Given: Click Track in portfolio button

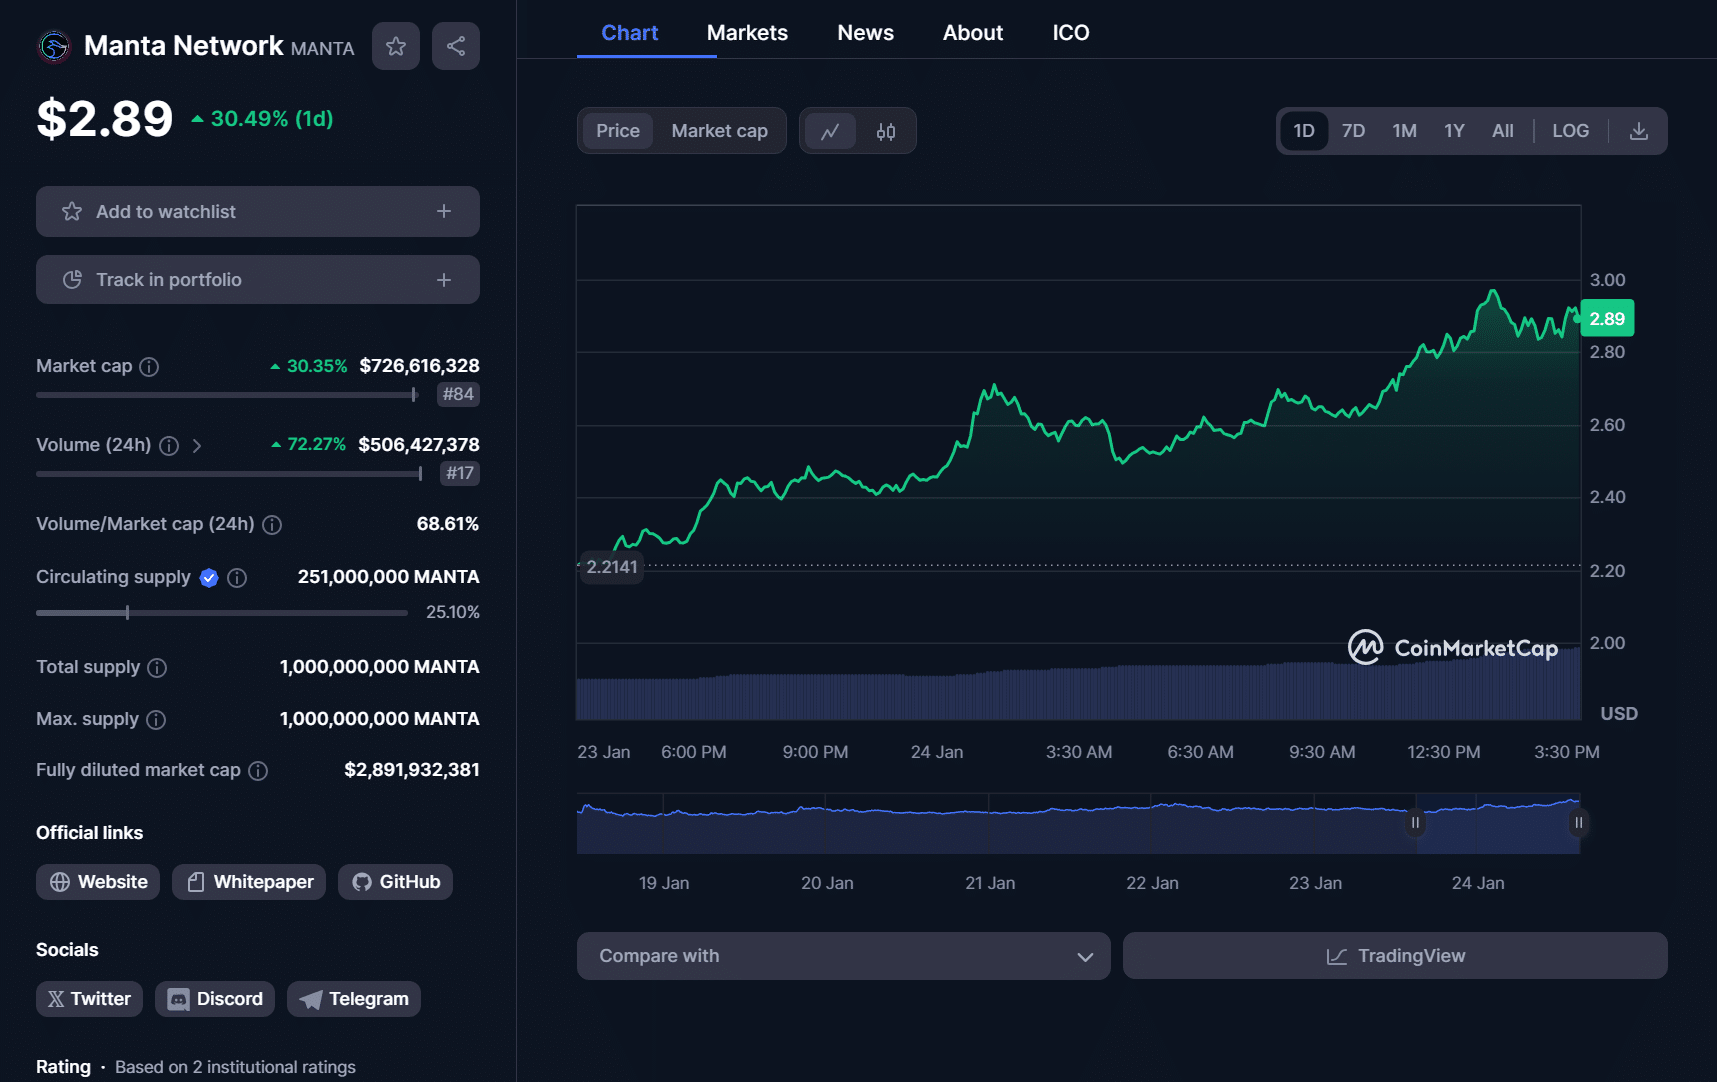Looking at the screenshot, I should point(258,280).
